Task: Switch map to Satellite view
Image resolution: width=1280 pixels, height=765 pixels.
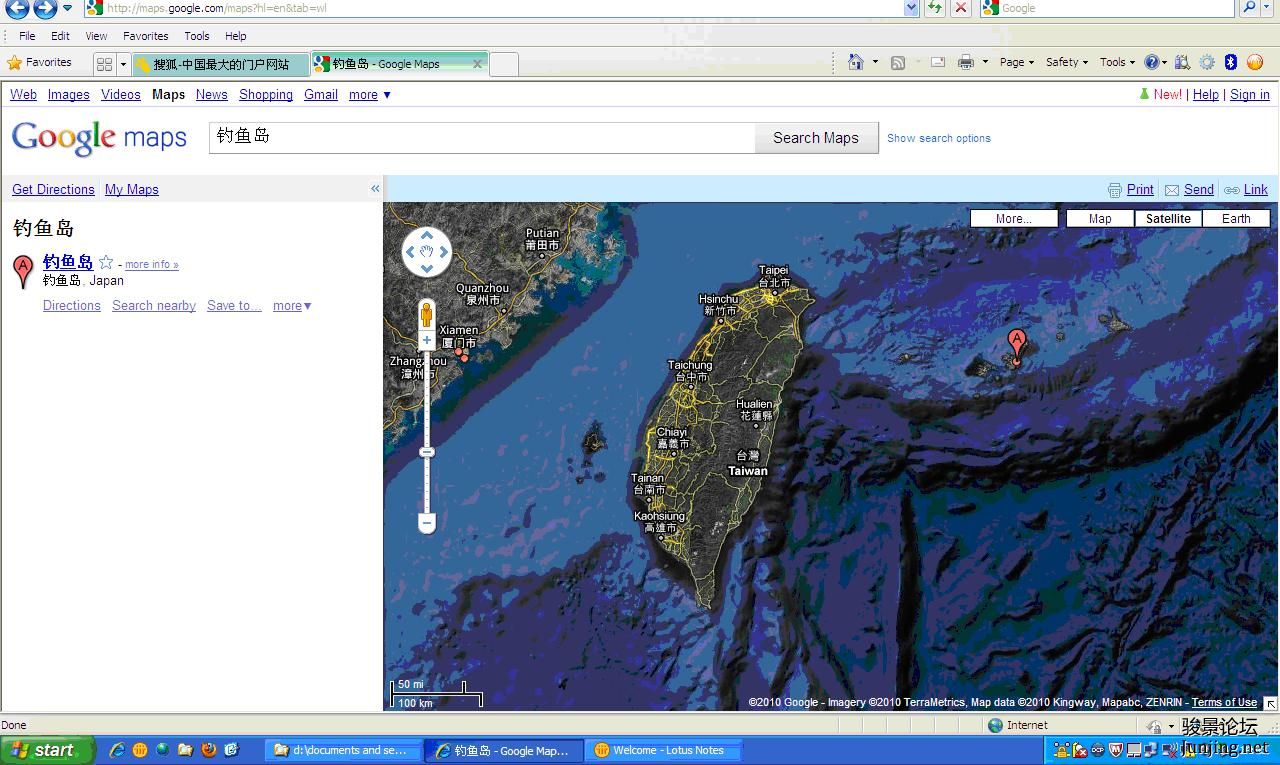Action: [1167, 218]
